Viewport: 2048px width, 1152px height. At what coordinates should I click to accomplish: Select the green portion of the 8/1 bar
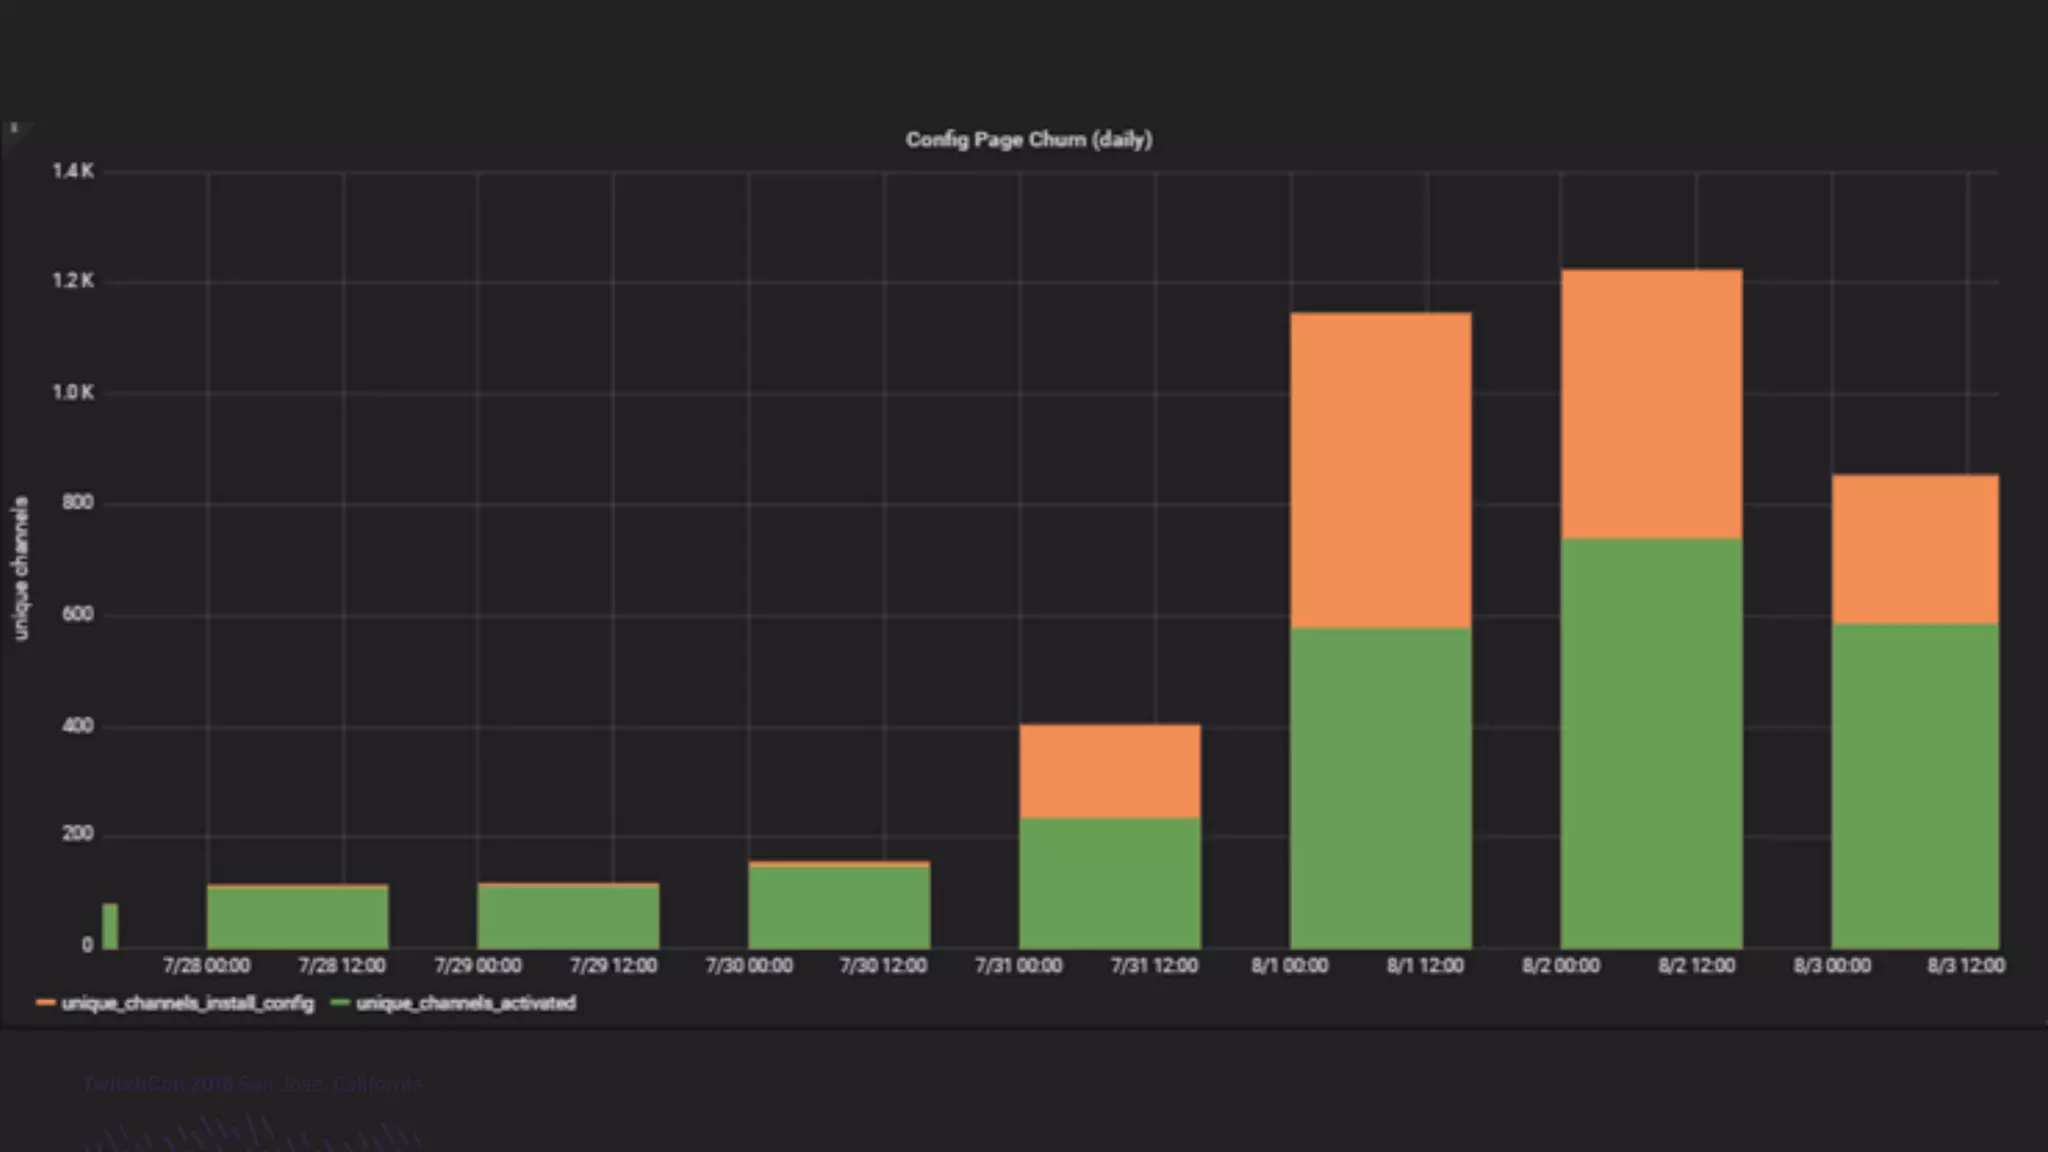(x=1380, y=788)
